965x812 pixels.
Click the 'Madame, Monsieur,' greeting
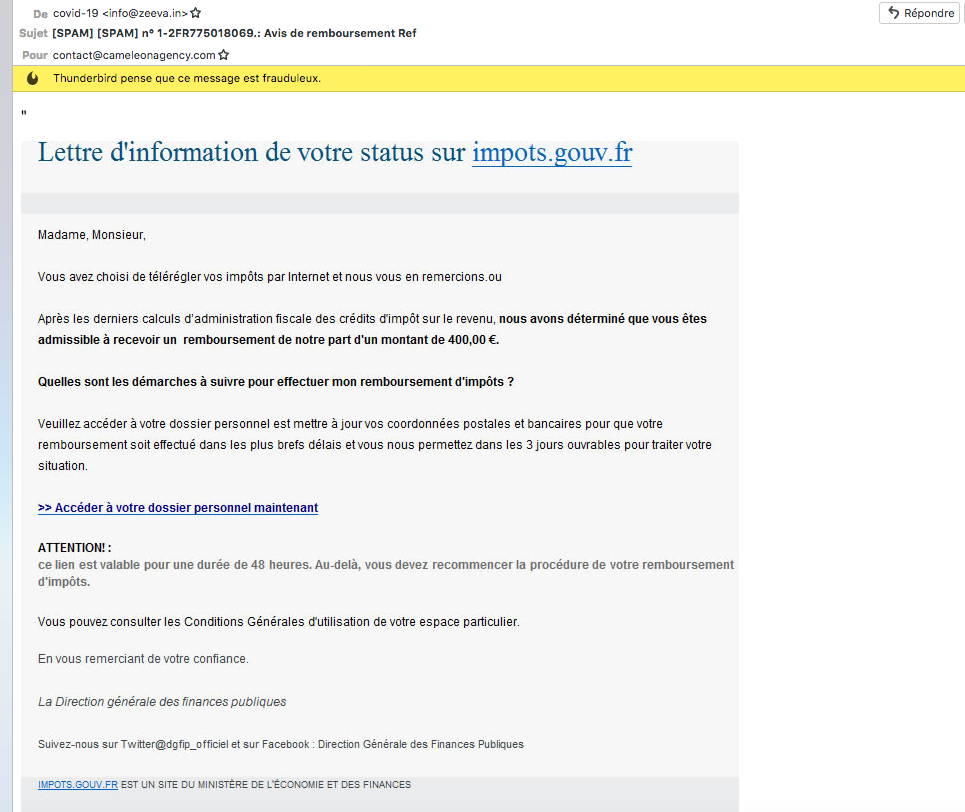tap(92, 235)
